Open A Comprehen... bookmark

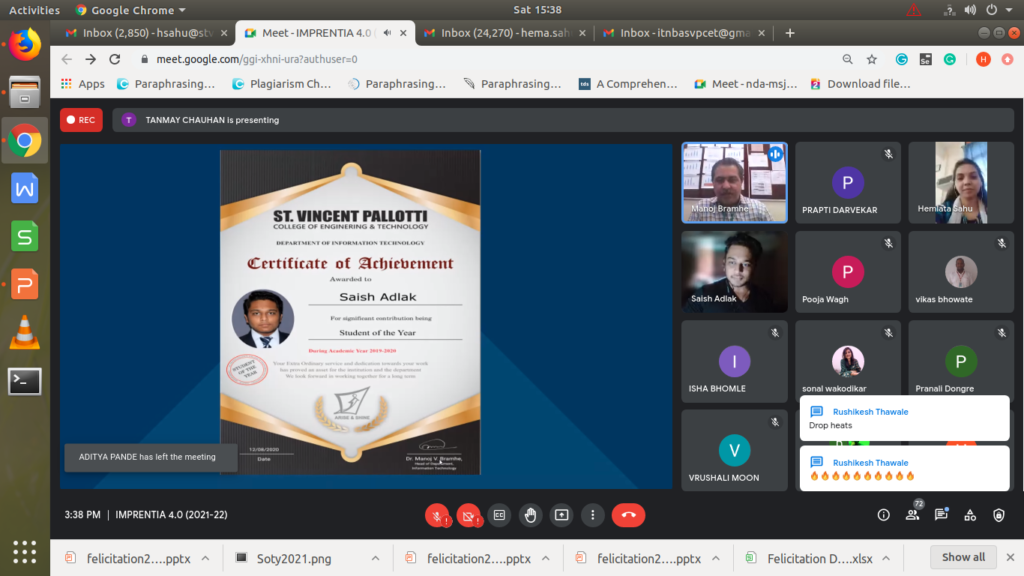tap(628, 84)
